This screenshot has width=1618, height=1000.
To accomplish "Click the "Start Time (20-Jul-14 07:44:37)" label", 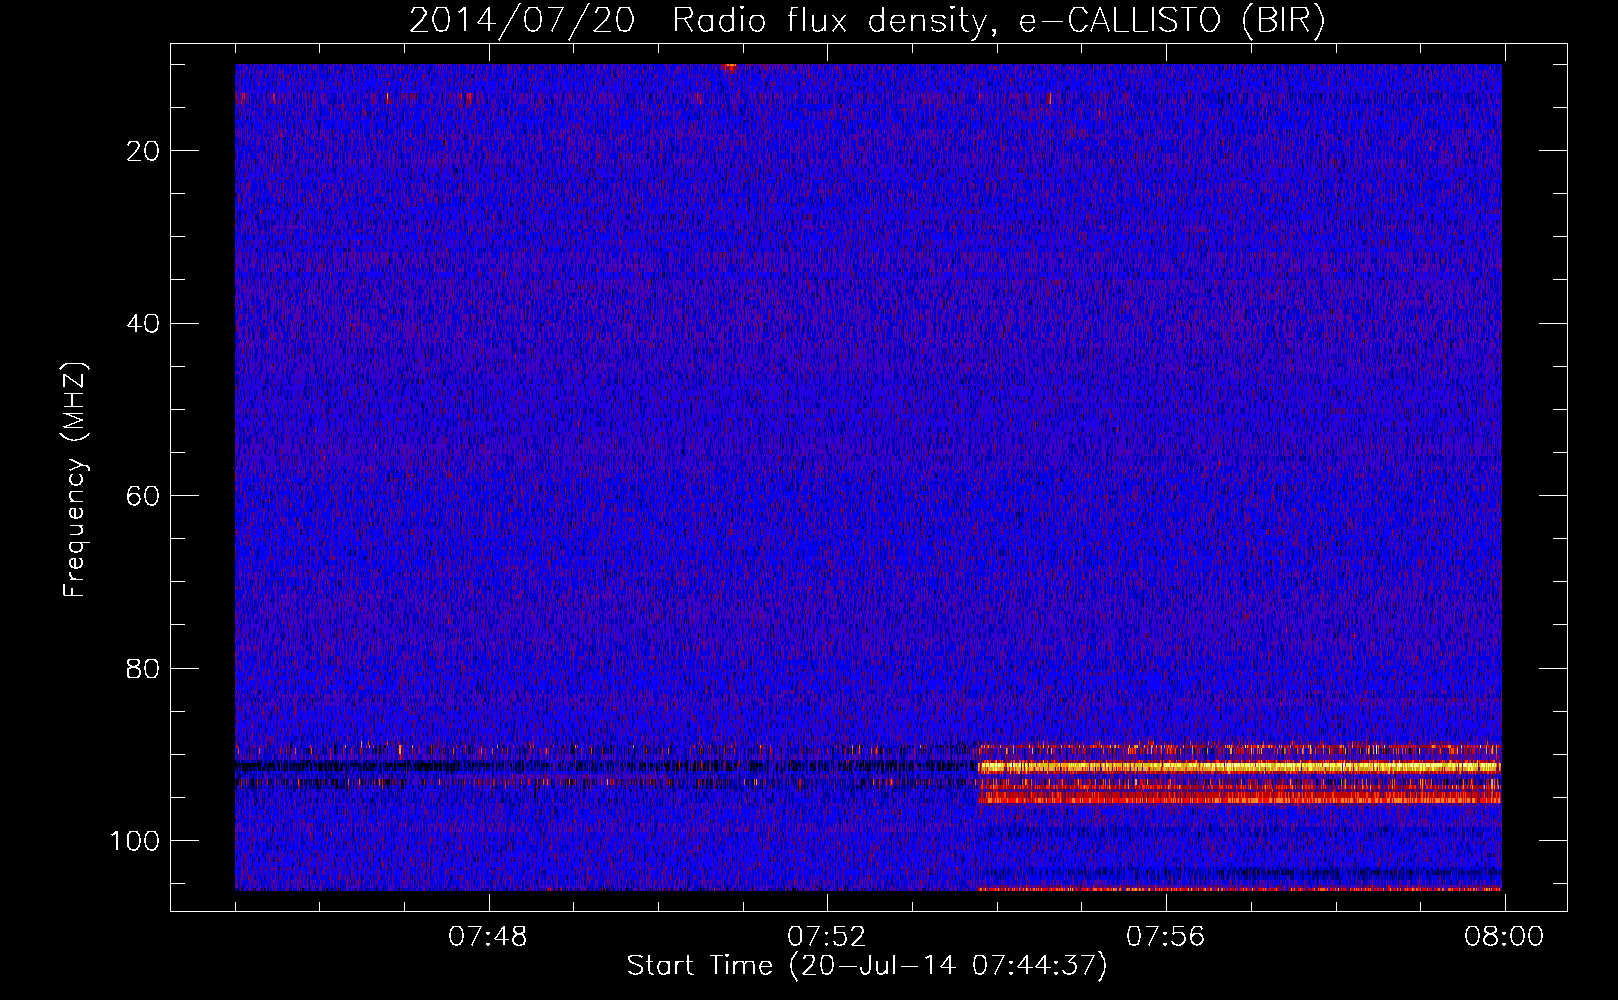I will point(867,966).
